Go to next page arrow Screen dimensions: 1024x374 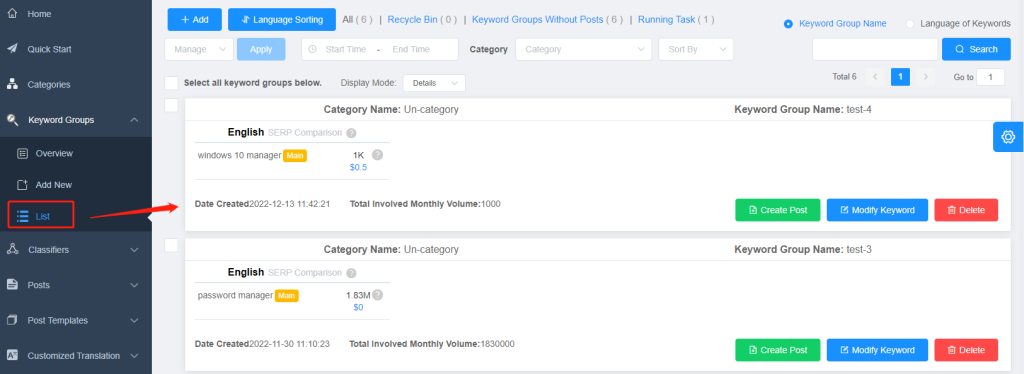tap(925, 77)
